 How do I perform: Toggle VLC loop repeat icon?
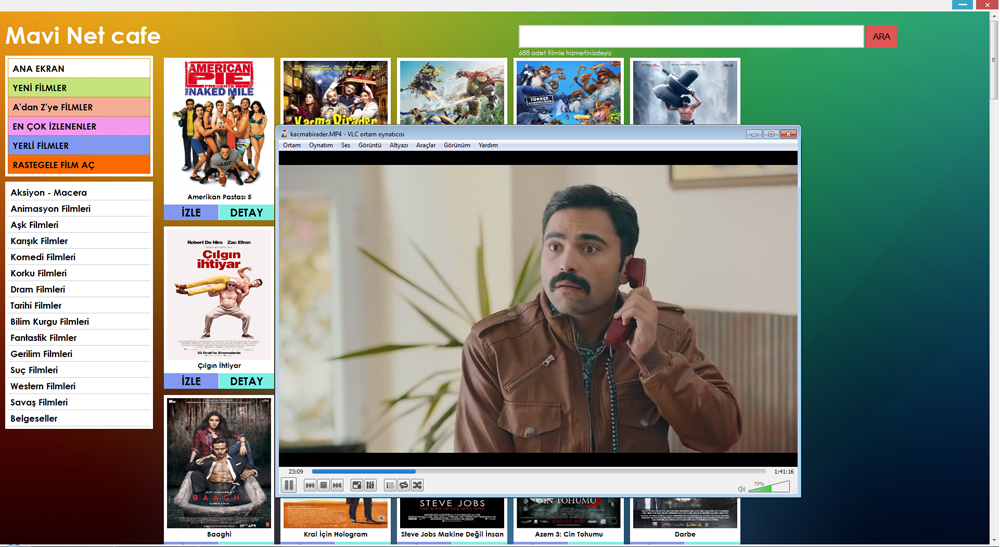404,485
